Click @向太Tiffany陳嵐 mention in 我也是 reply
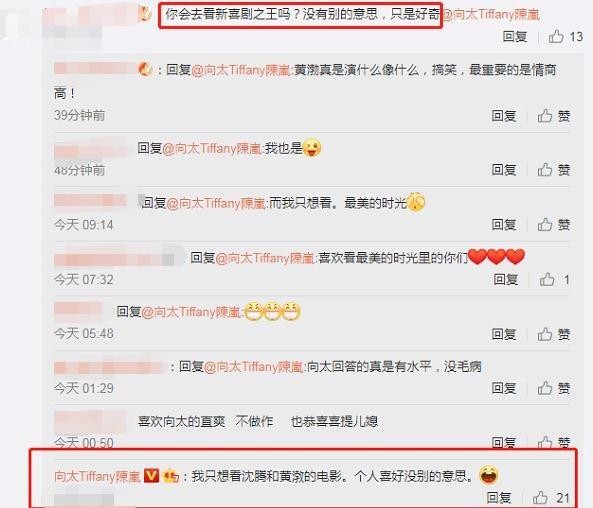 (x=212, y=148)
